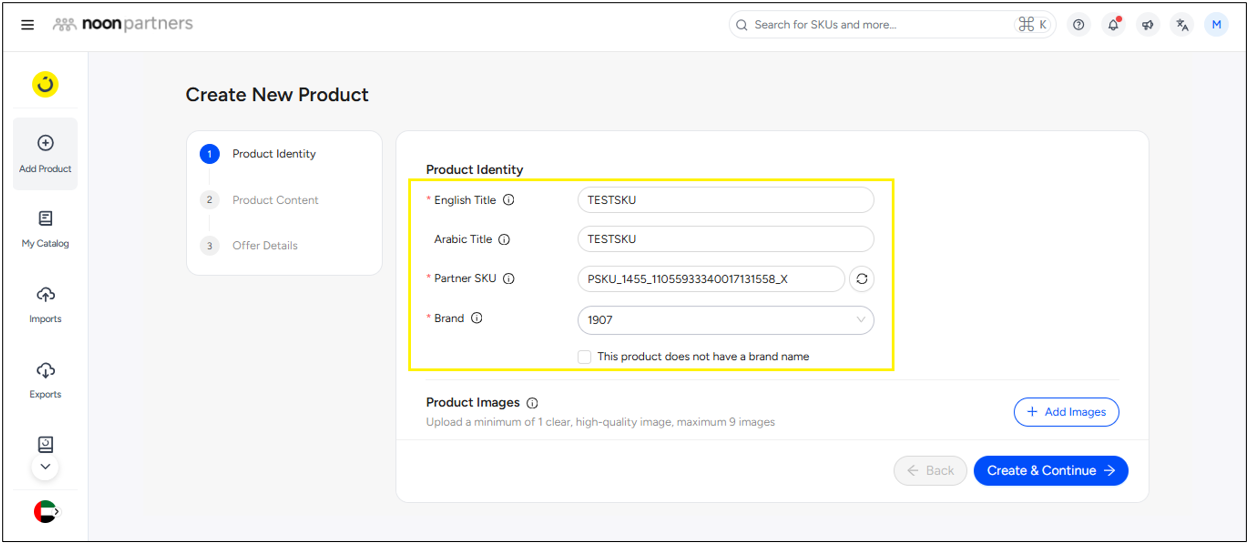Switch language with the translate icon
The height and width of the screenshot is (545, 1251).
click(1182, 25)
